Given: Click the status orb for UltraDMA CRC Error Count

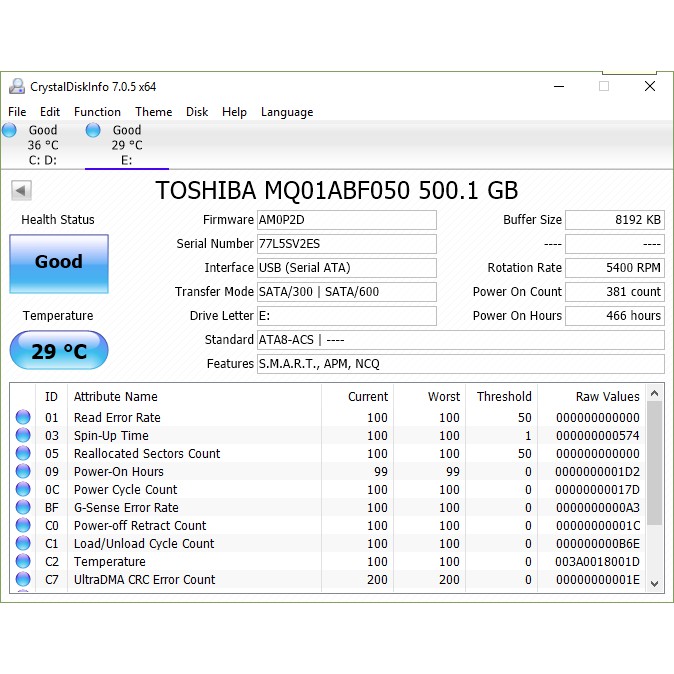Looking at the screenshot, I should click(x=23, y=580).
